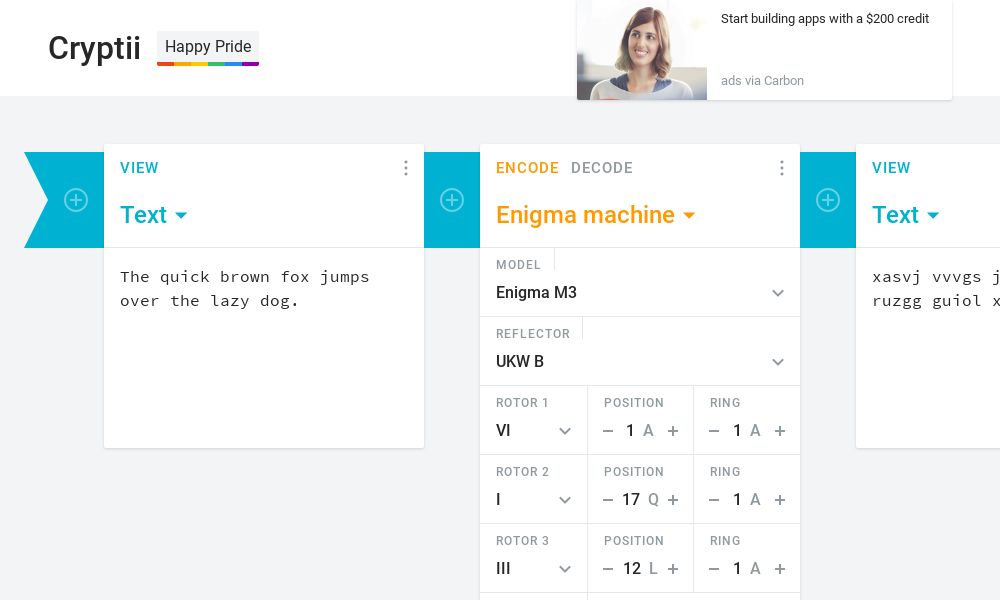This screenshot has width=1000, height=600.
Task: Open the ads via Carbon link
Action: (763, 81)
